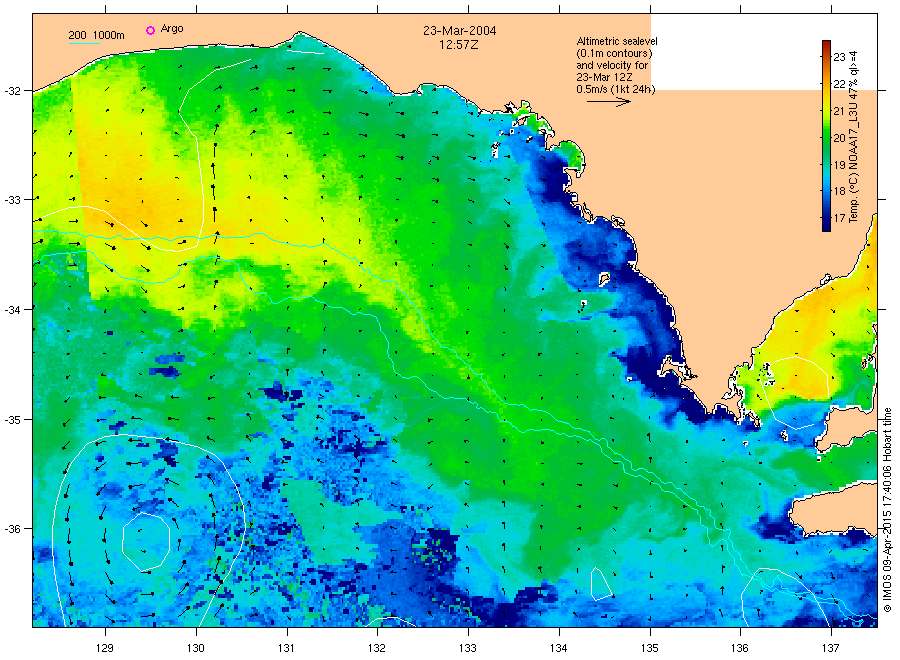
Task: Click the Temp. NOAA17 color bar title
Action: pyautogui.click(x=854, y=137)
